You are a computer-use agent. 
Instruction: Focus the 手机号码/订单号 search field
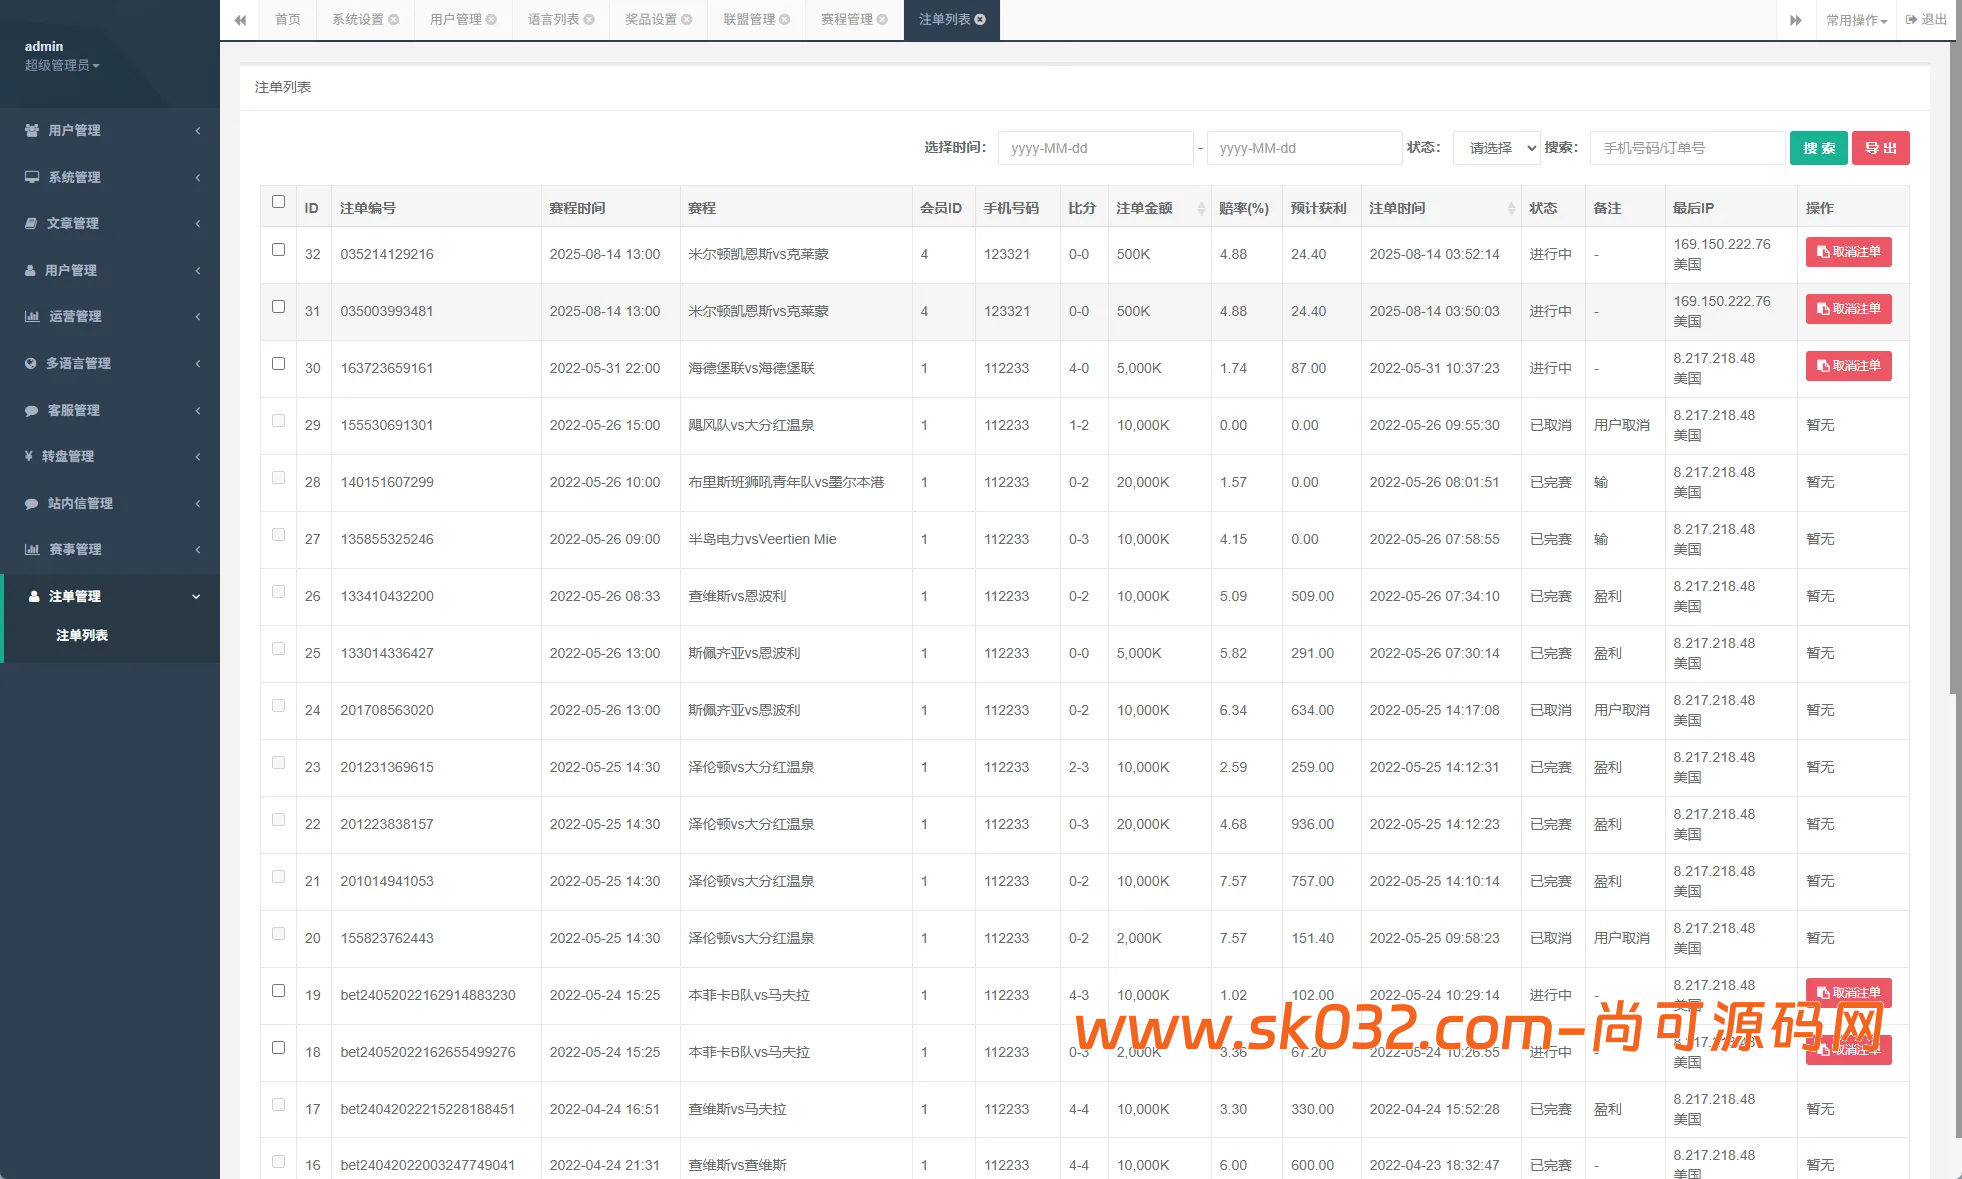[x=1687, y=148]
